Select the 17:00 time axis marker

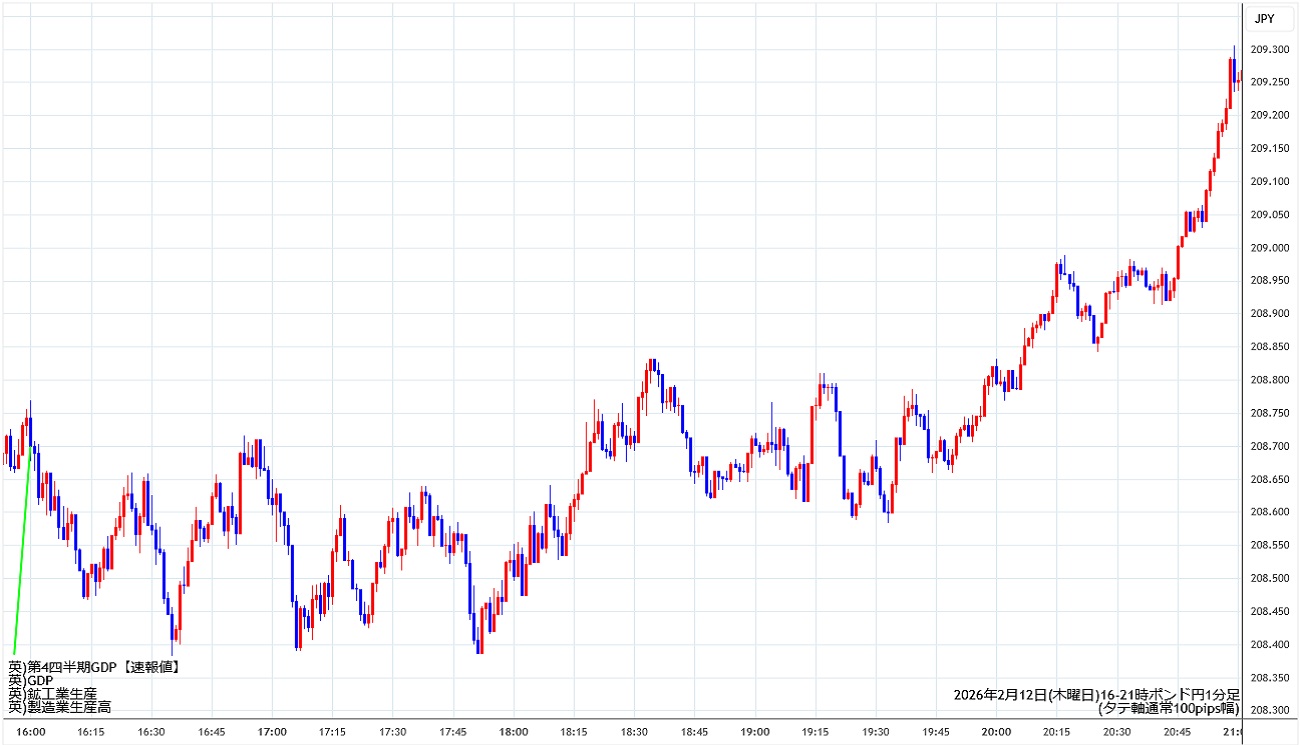click(x=272, y=731)
